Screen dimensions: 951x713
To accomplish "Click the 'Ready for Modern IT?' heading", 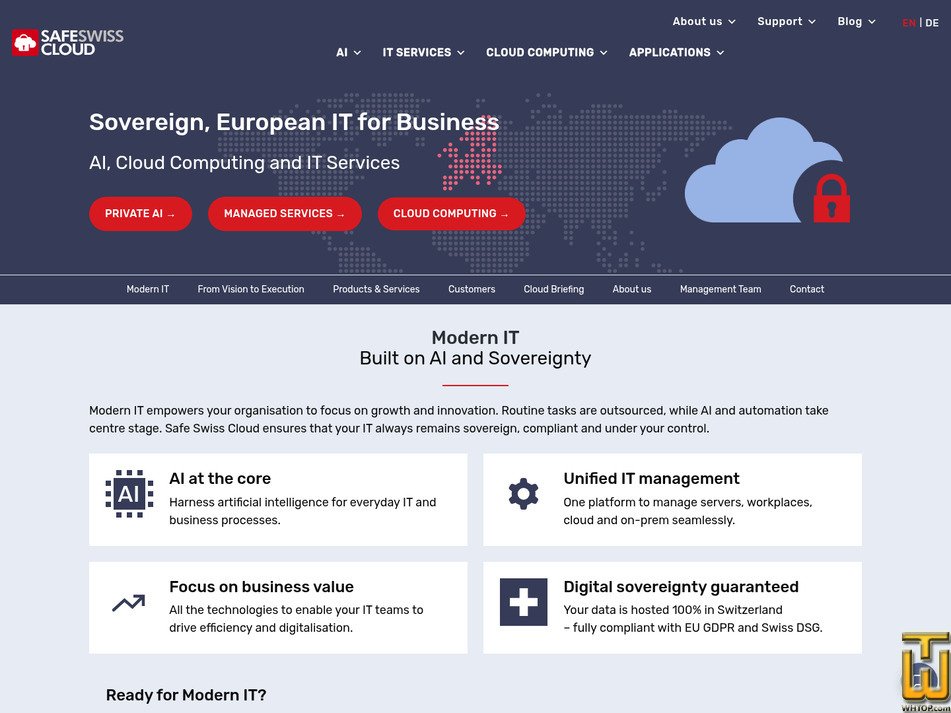I will tap(186, 694).
